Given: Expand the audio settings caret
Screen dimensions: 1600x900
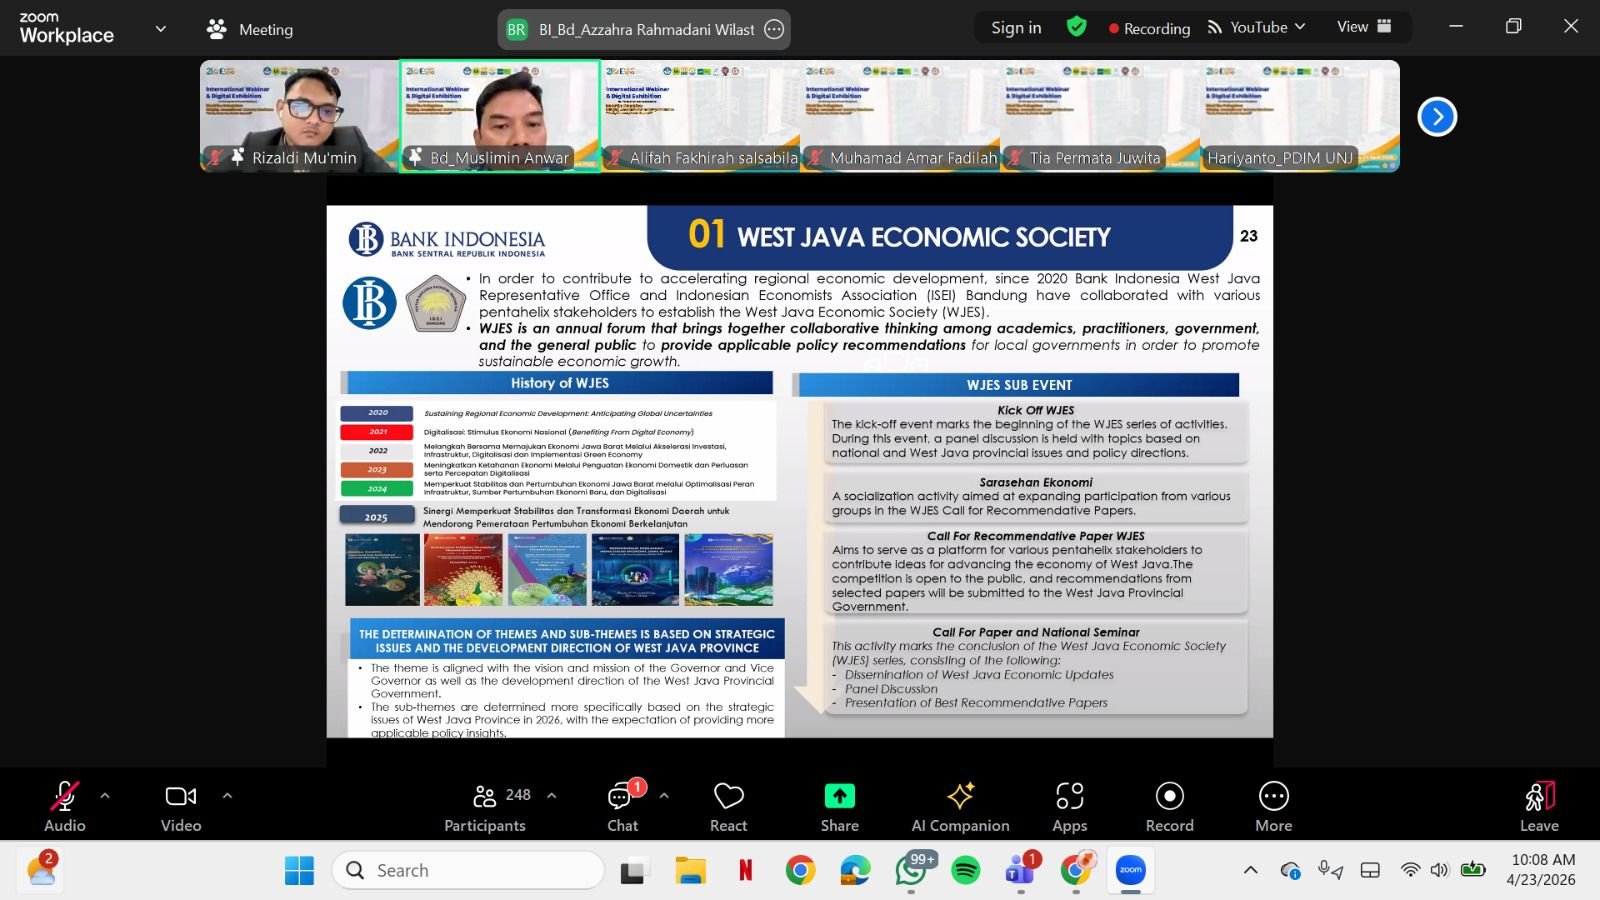Looking at the screenshot, I should pyautogui.click(x=105, y=796).
